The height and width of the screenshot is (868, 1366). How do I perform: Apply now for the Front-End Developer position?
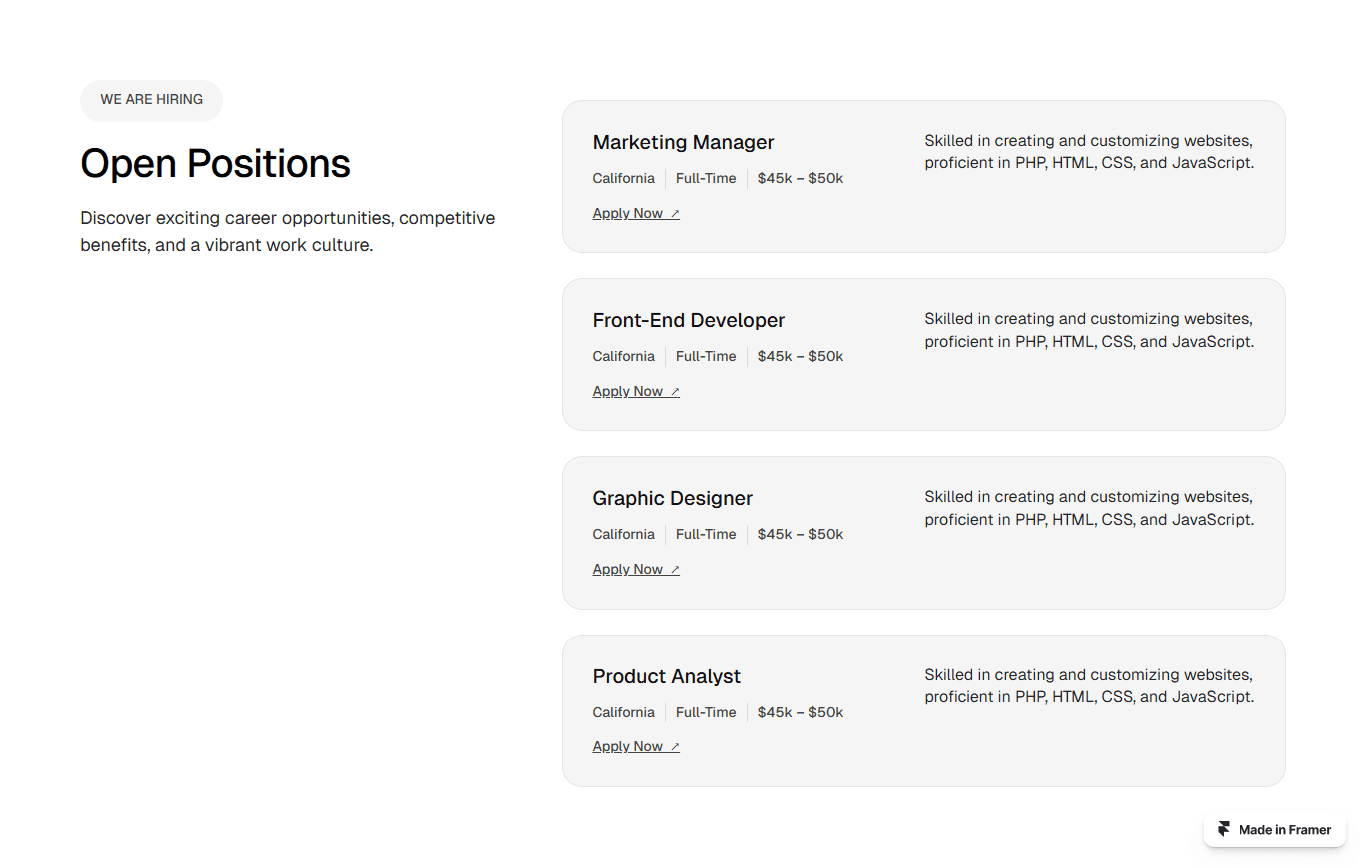pyautogui.click(x=636, y=391)
